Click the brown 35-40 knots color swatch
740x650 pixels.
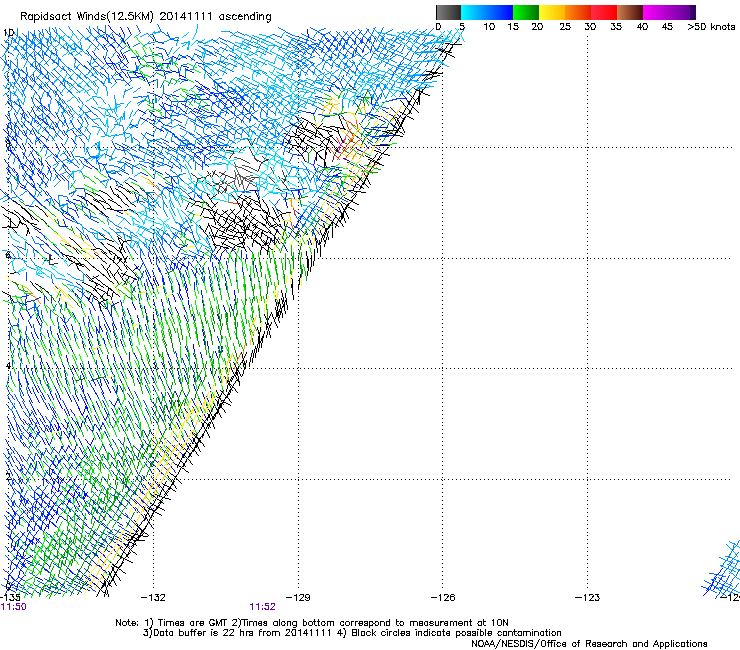coord(630,12)
